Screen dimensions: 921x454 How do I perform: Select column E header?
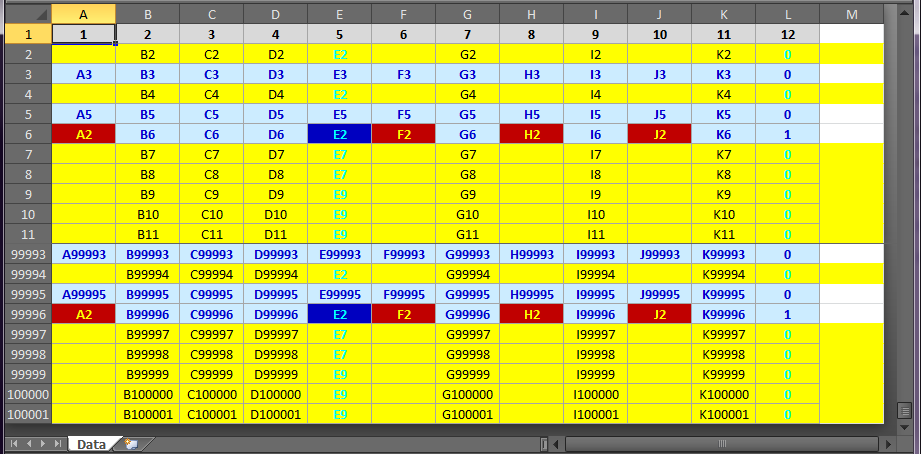point(340,14)
